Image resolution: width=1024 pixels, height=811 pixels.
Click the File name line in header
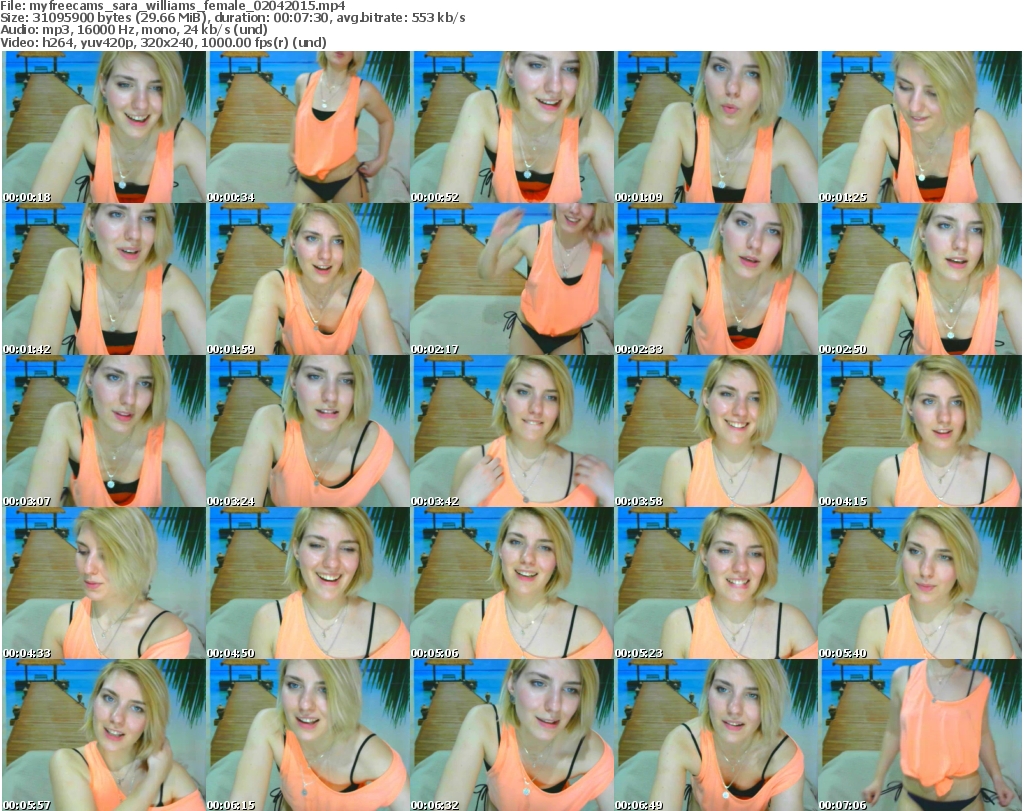point(173,6)
